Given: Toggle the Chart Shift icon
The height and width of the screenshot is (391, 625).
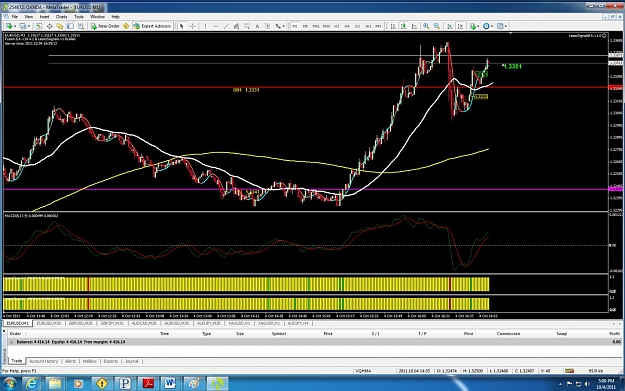Looking at the screenshot, I should coord(460,26).
